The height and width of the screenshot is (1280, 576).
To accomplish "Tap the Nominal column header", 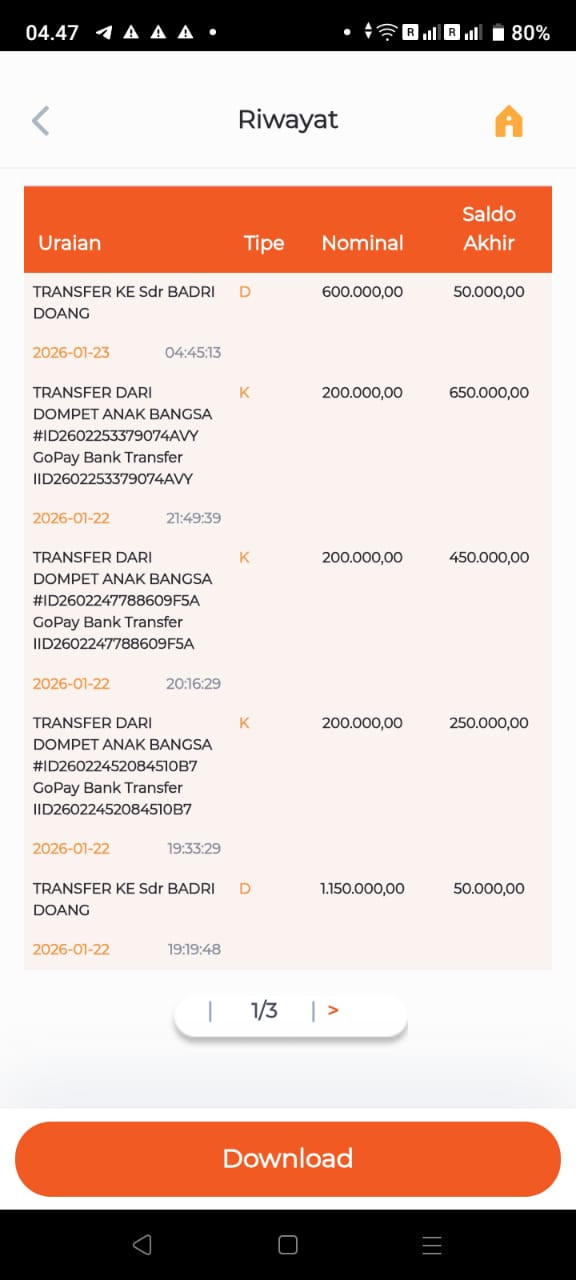I will (x=362, y=243).
